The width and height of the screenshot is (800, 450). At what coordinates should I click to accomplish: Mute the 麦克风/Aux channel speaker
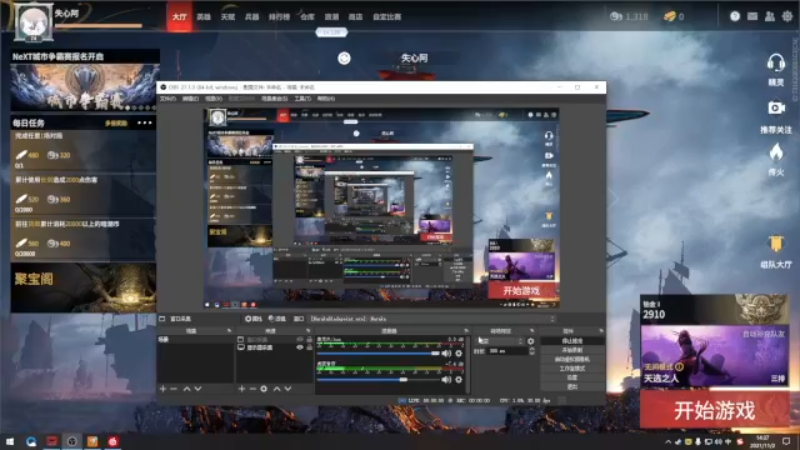446,353
